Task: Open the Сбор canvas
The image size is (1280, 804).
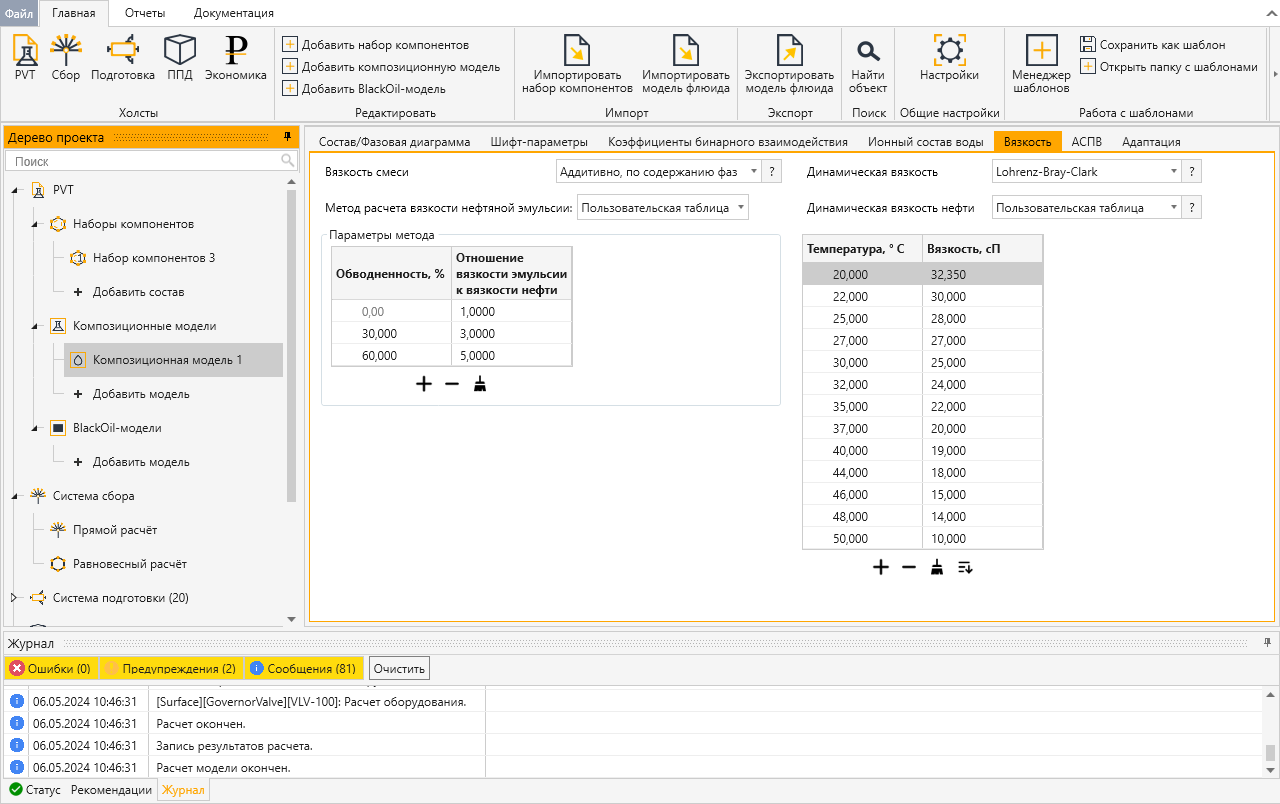Action: pyautogui.click(x=66, y=57)
